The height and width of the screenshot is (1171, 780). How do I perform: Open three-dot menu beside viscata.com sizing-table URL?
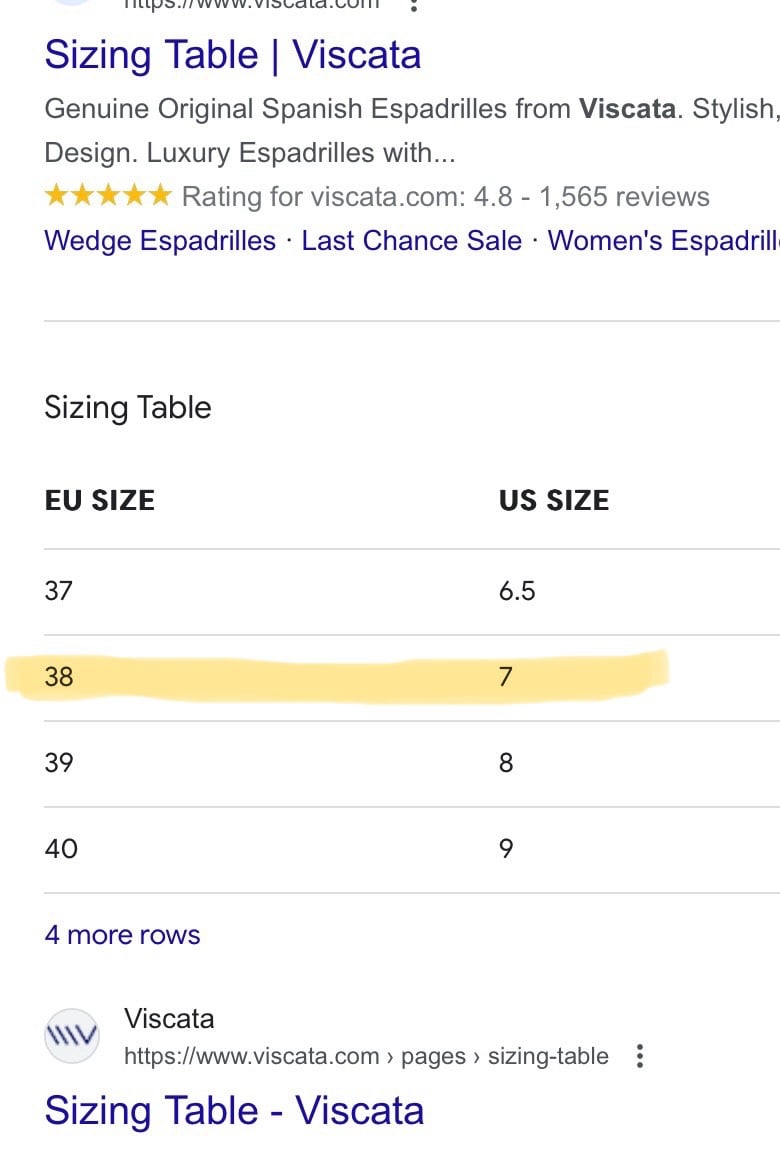point(640,1056)
